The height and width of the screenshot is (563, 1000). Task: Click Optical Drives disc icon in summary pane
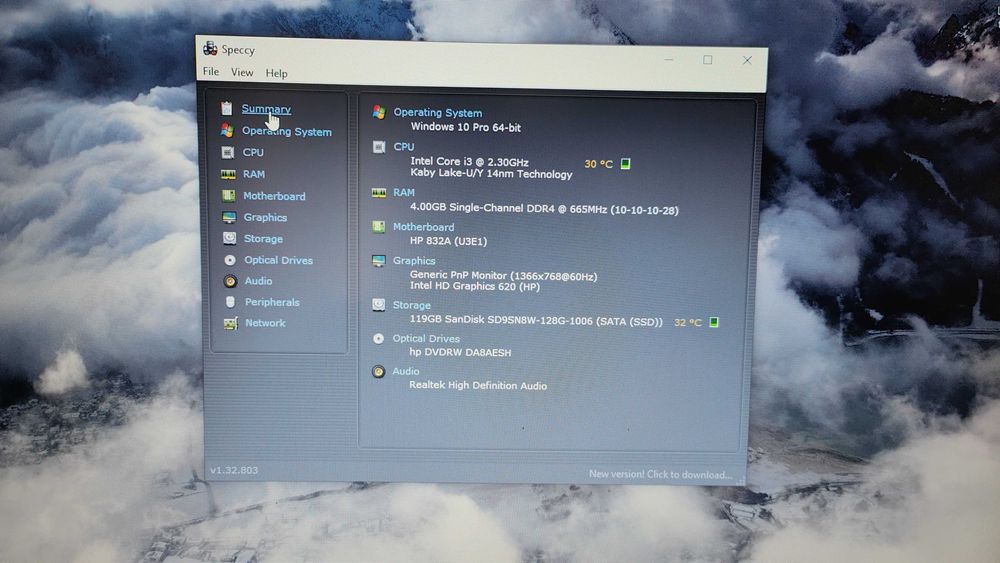click(x=379, y=339)
